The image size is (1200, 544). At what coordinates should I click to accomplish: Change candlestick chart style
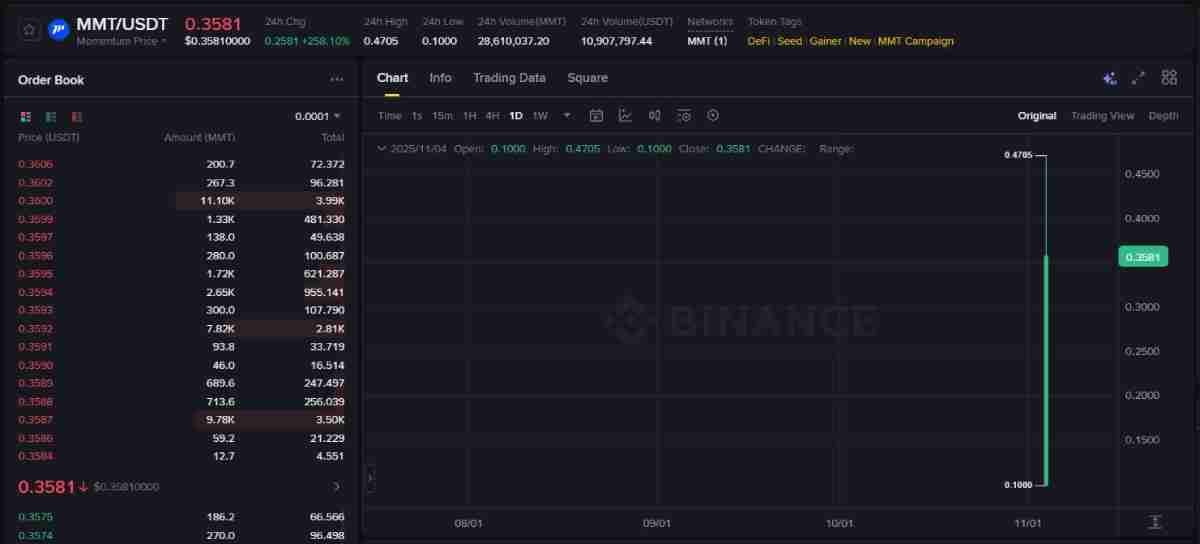coord(654,116)
